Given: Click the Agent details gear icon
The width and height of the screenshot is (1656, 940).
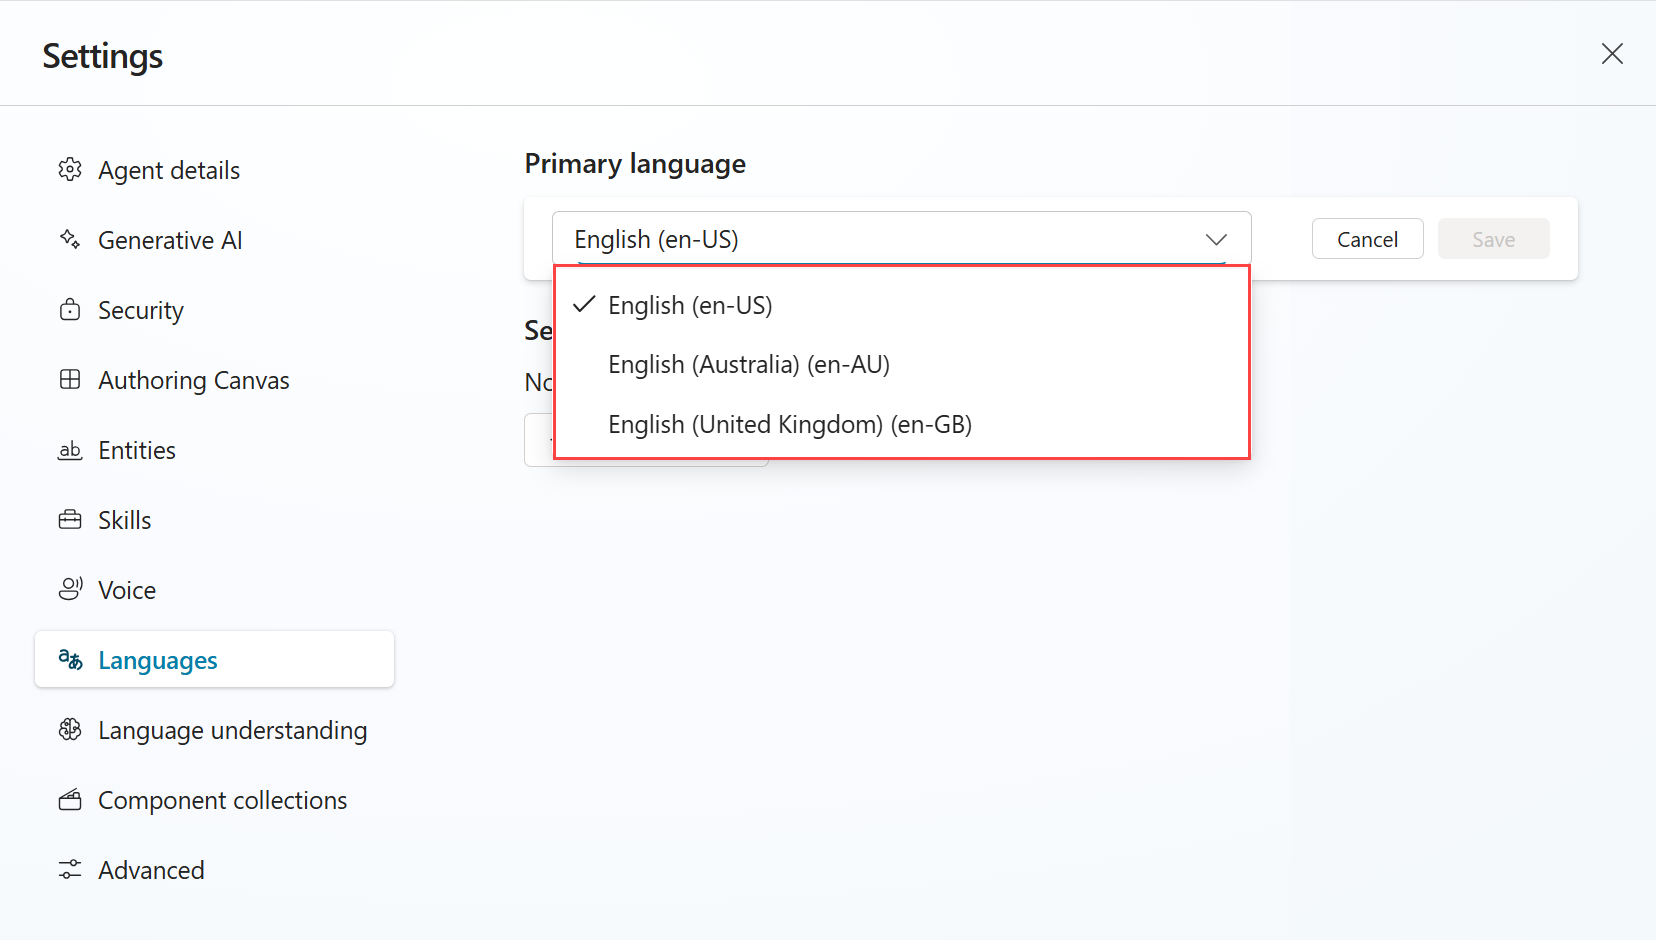Looking at the screenshot, I should pyautogui.click(x=70, y=170).
